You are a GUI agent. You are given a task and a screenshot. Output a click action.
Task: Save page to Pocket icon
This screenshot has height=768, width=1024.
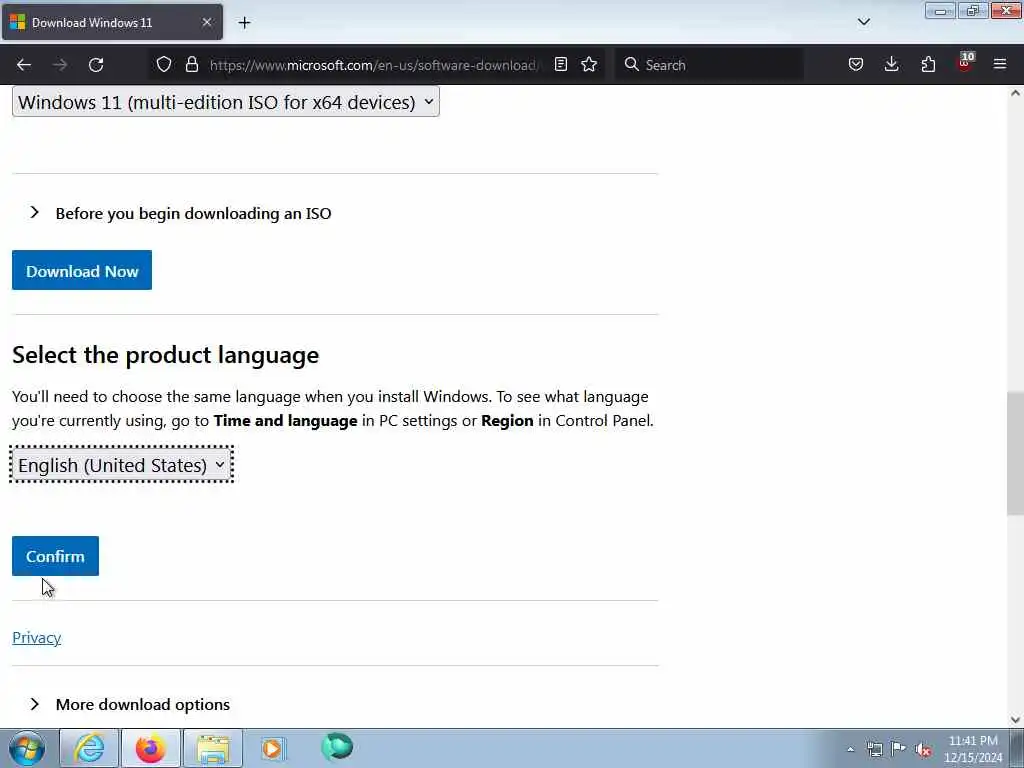click(x=856, y=64)
